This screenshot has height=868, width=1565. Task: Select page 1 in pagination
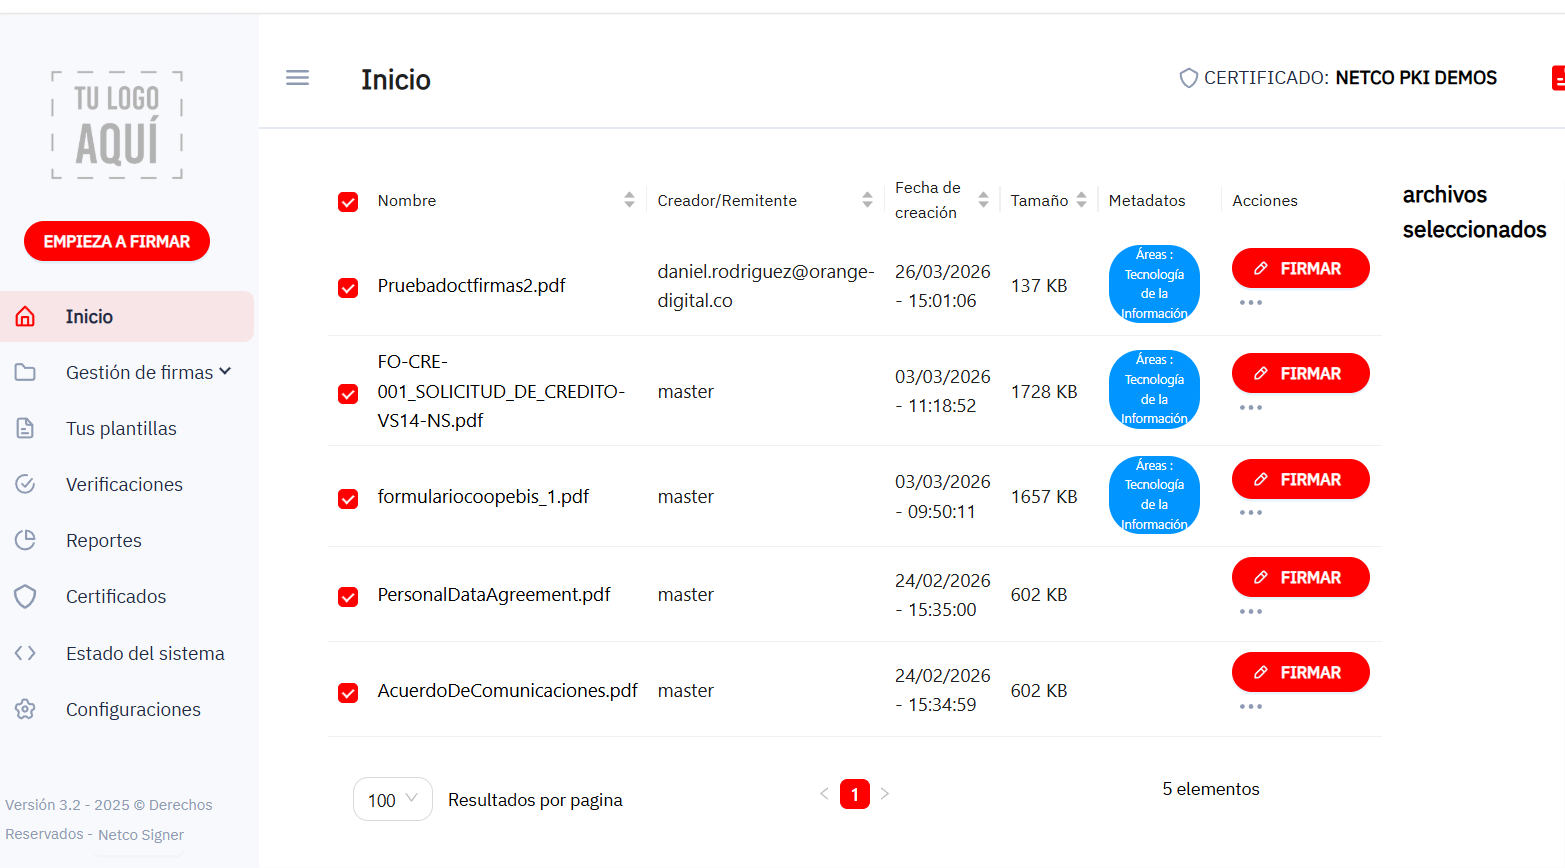pyautogui.click(x=854, y=794)
